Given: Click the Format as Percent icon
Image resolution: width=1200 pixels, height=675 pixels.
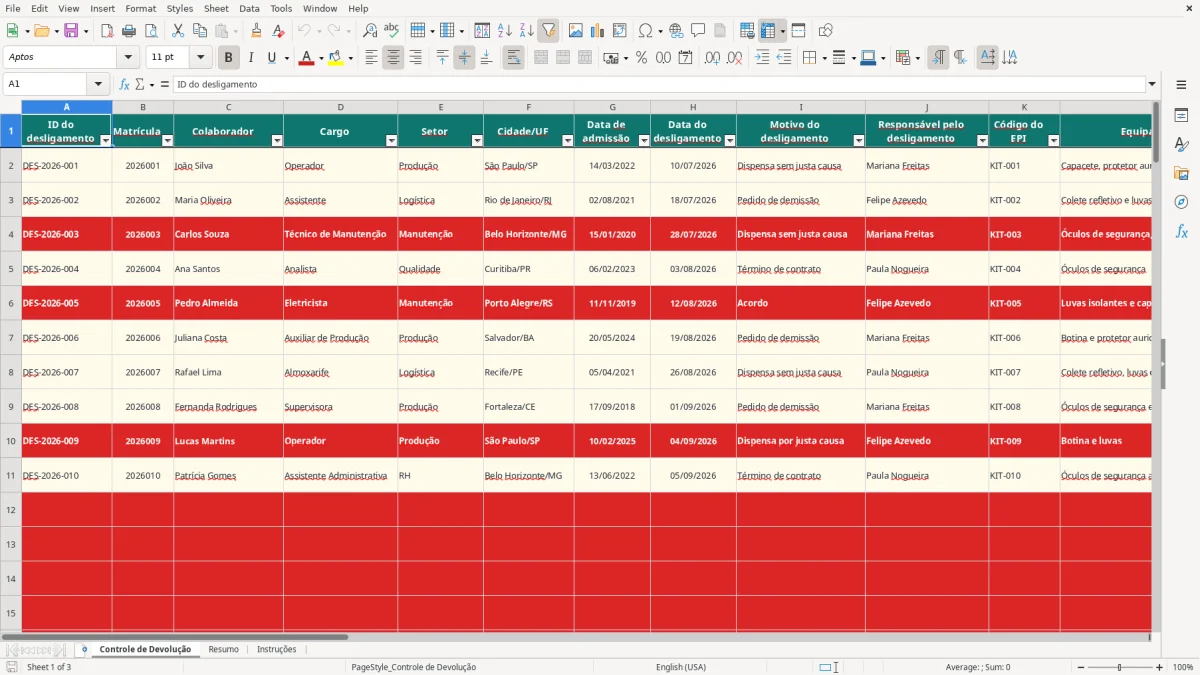Looking at the screenshot, I should pyautogui.click(x=641, y=58).
